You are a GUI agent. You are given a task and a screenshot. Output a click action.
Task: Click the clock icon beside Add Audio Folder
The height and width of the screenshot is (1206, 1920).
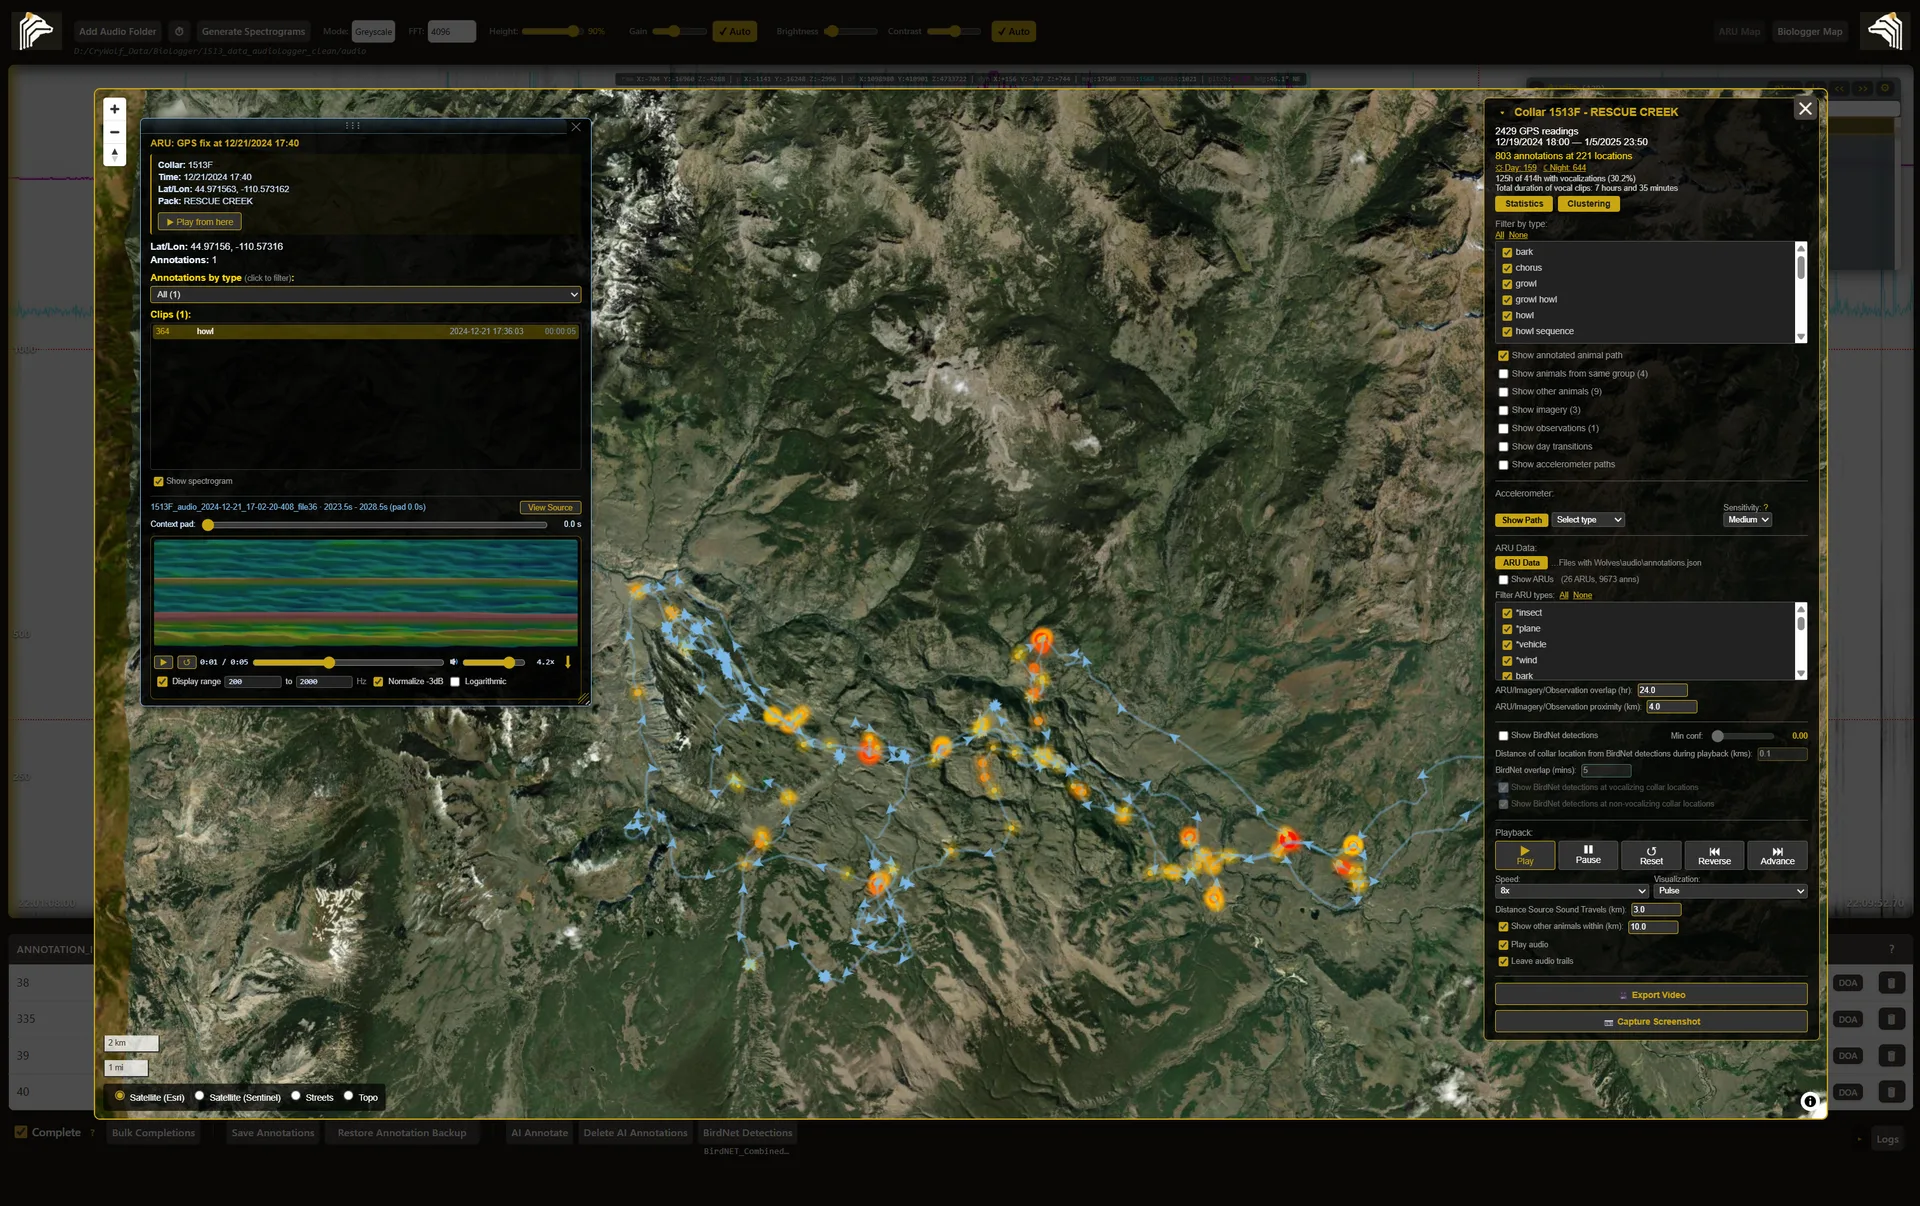click(179, 32)
